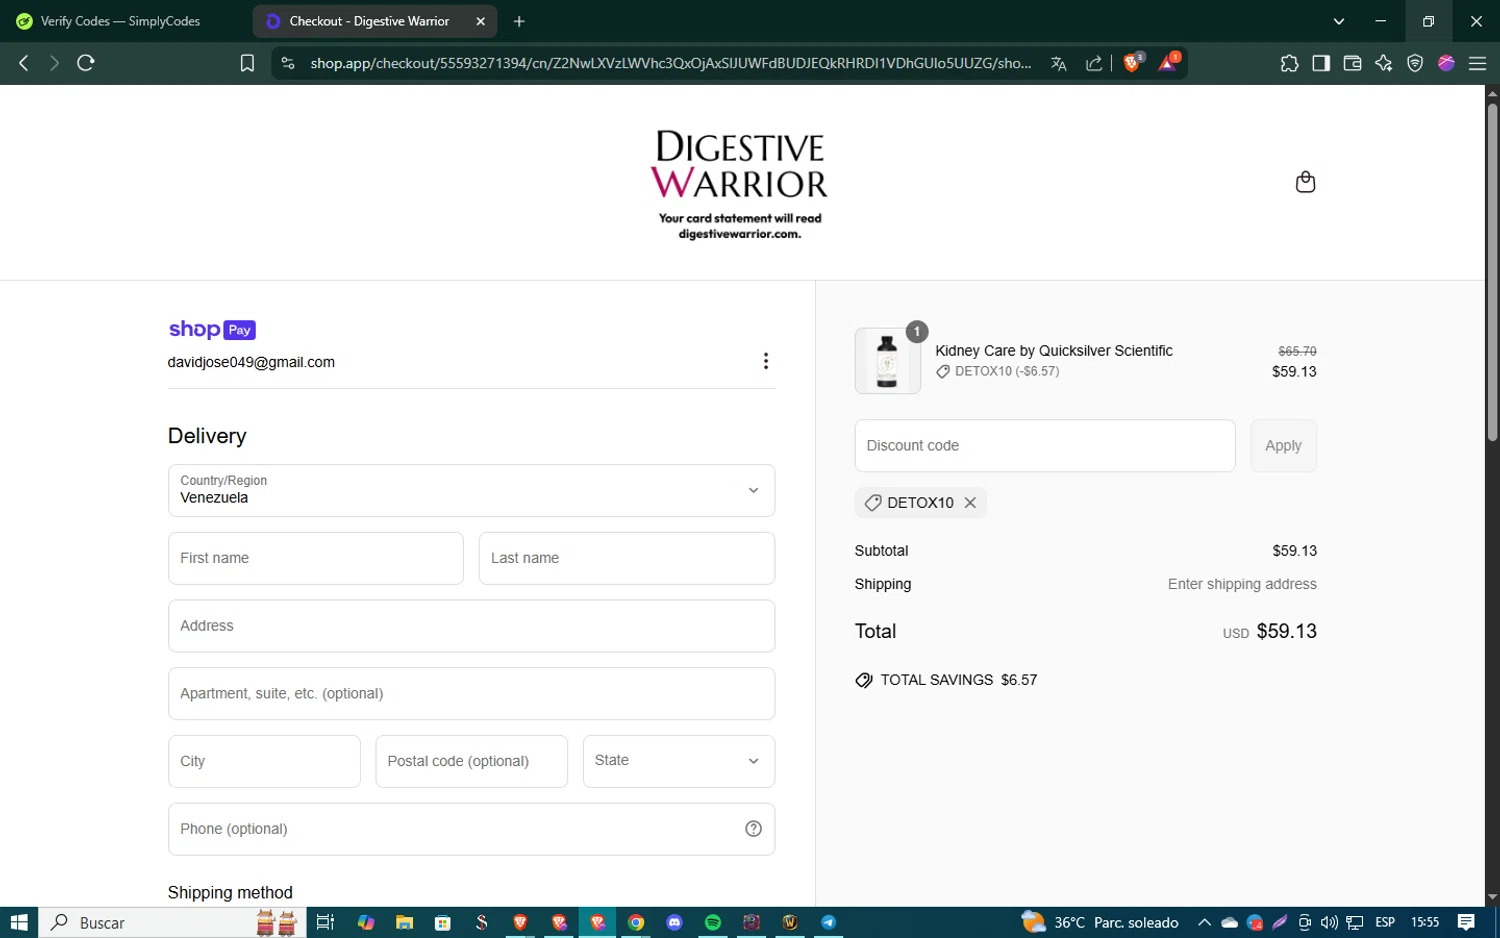The width and height of the screenshot is (1500, 938).
Task: Click the Apartment, suite, etc. field
Action: (x=471, y=694)
